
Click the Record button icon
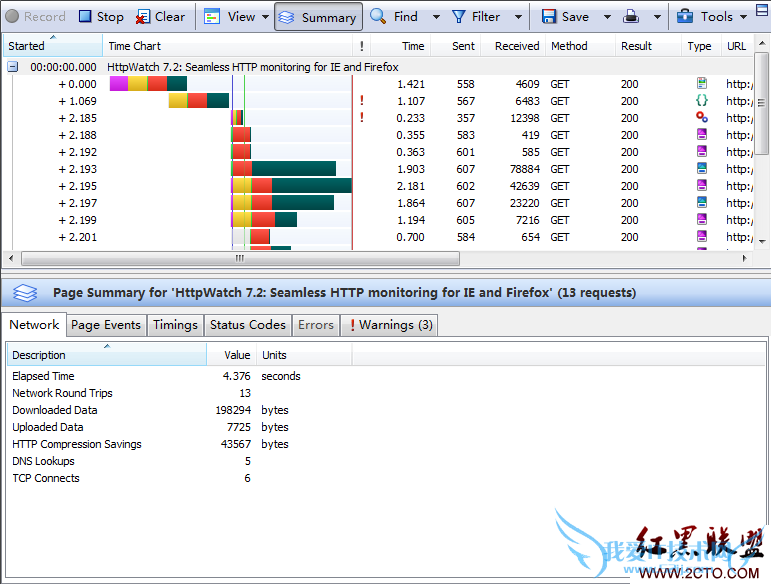12,17
